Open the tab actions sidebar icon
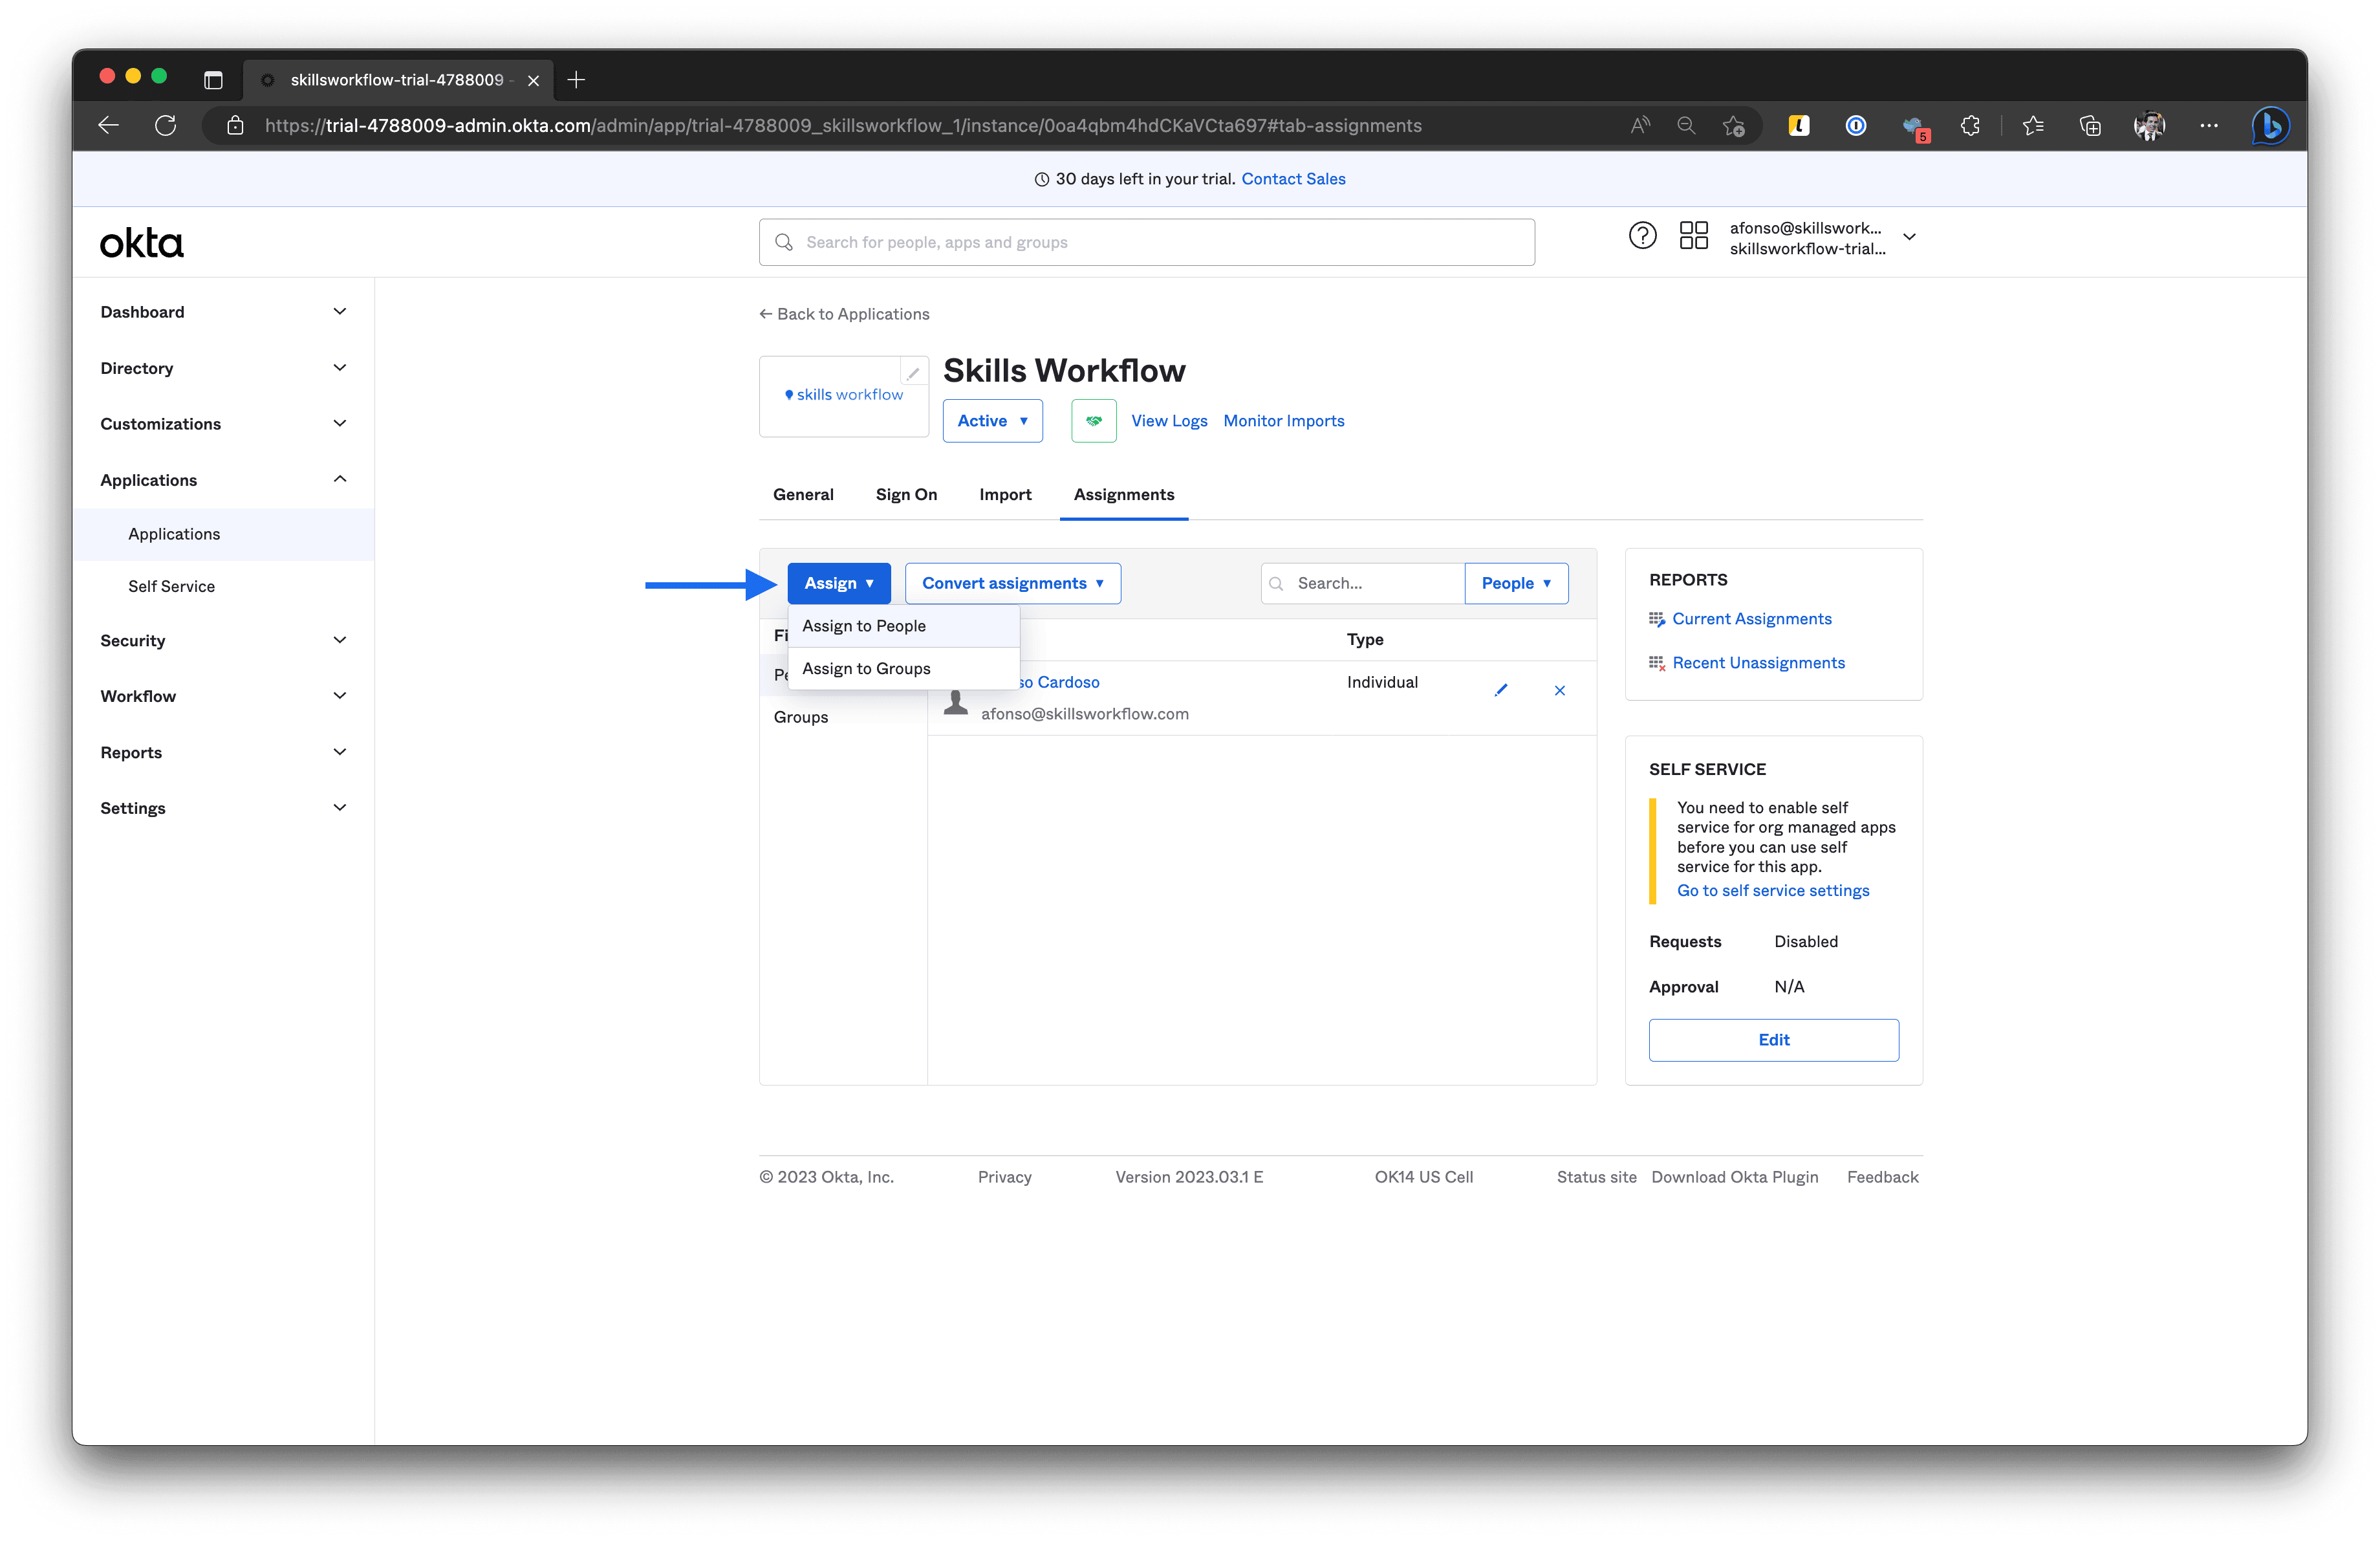The height and width of the screenshot is (1541, 2380). click(213, 80)
